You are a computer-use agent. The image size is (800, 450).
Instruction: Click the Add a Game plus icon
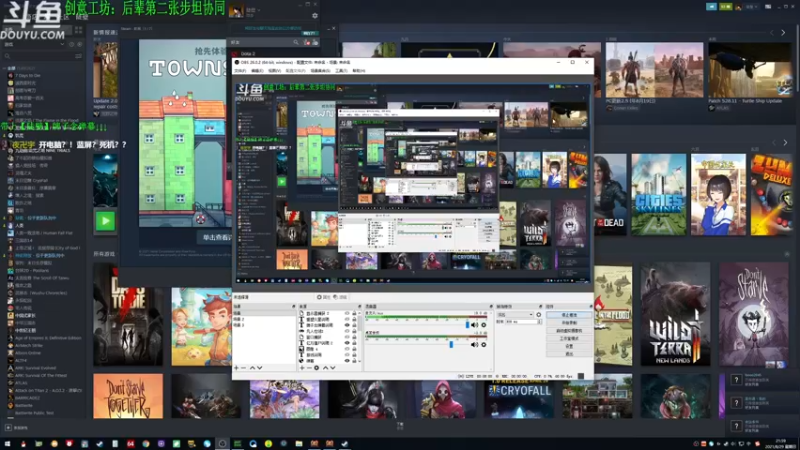(x=8, y=428)
